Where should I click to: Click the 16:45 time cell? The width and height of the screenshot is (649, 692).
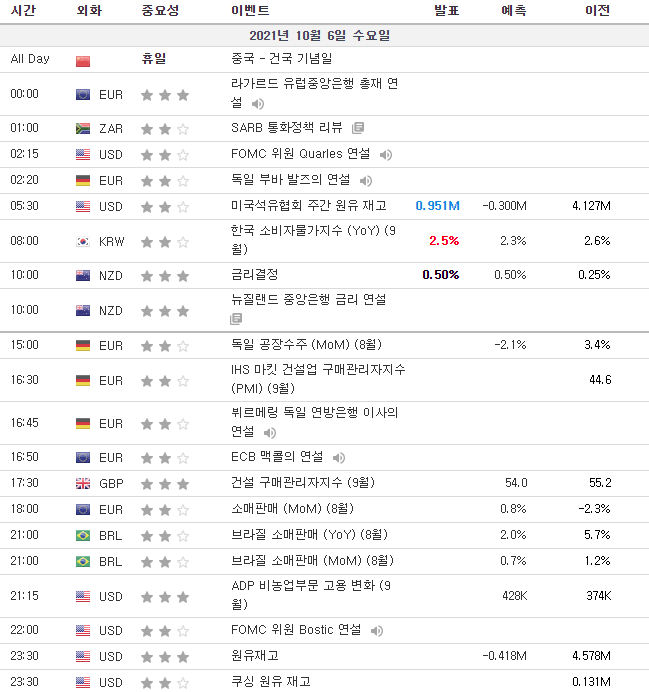point(25,423)
